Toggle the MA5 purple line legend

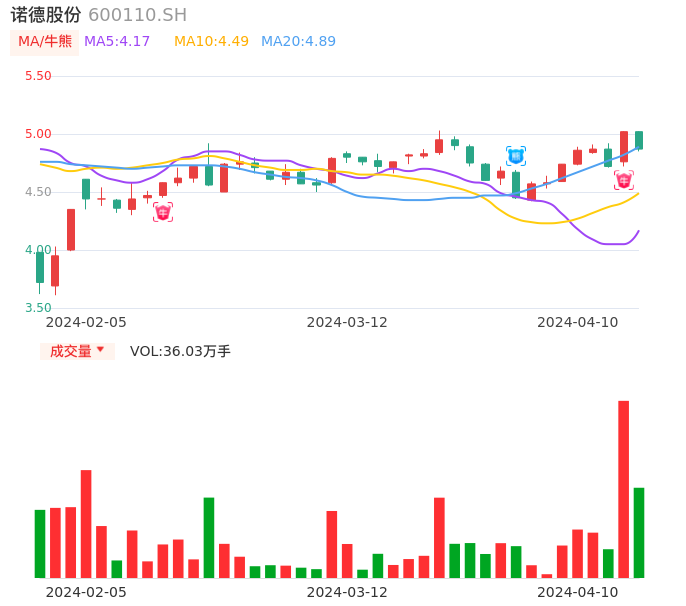pyautogui.click(x=117, y=42)
